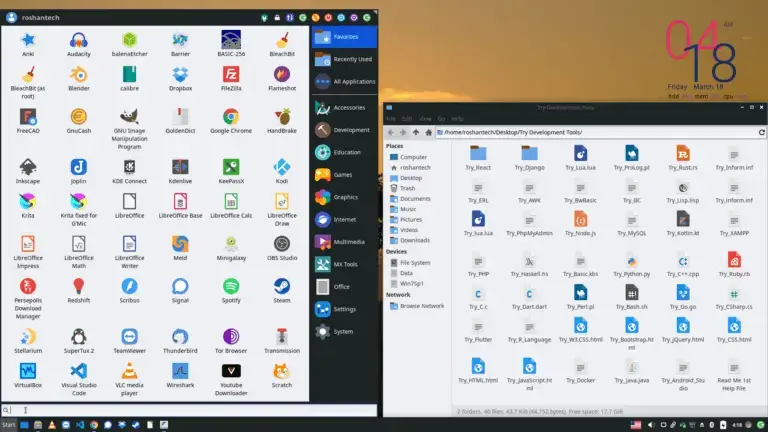
Task: Launch Tor Browser
Action: (x=231, y=341)
